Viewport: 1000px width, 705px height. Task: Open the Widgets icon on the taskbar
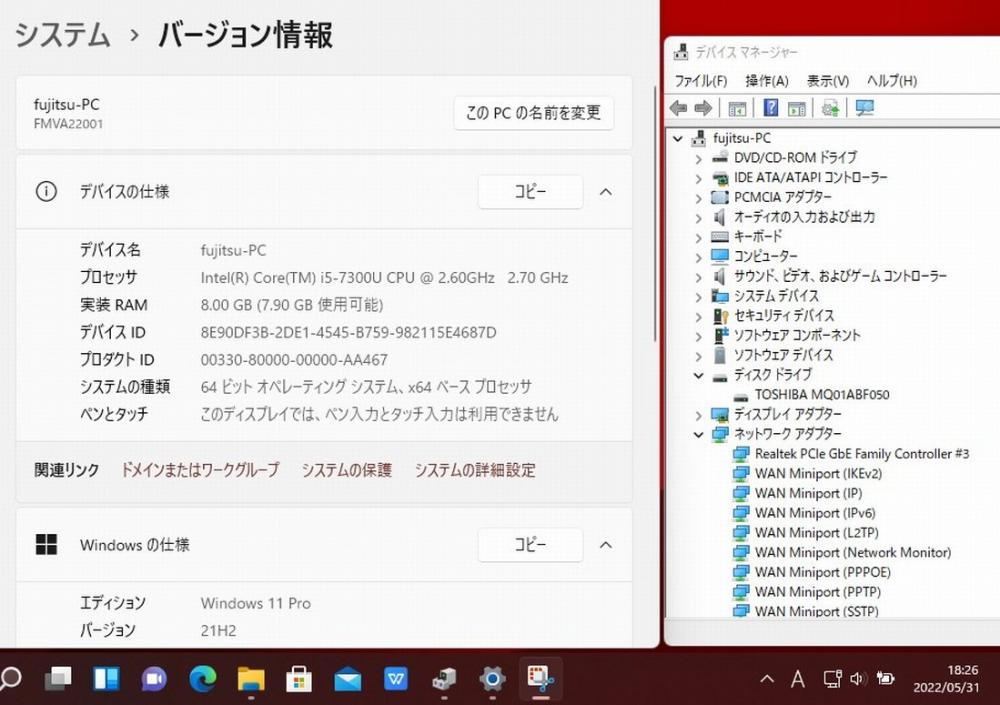[x=107, y=679]
